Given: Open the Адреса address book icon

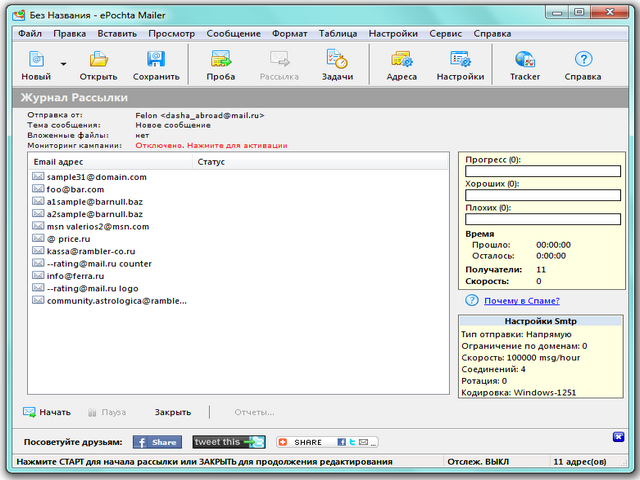Looking at the screenshot, I should point(402,60).
